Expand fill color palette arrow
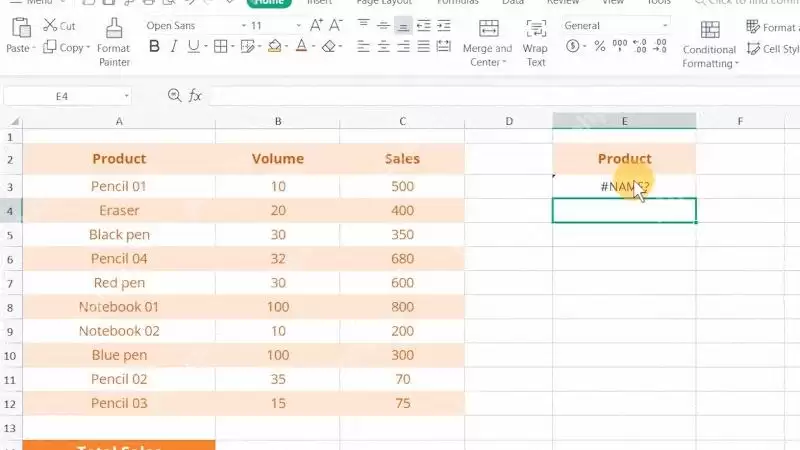The image size is (800, 450). coord(286,47)
